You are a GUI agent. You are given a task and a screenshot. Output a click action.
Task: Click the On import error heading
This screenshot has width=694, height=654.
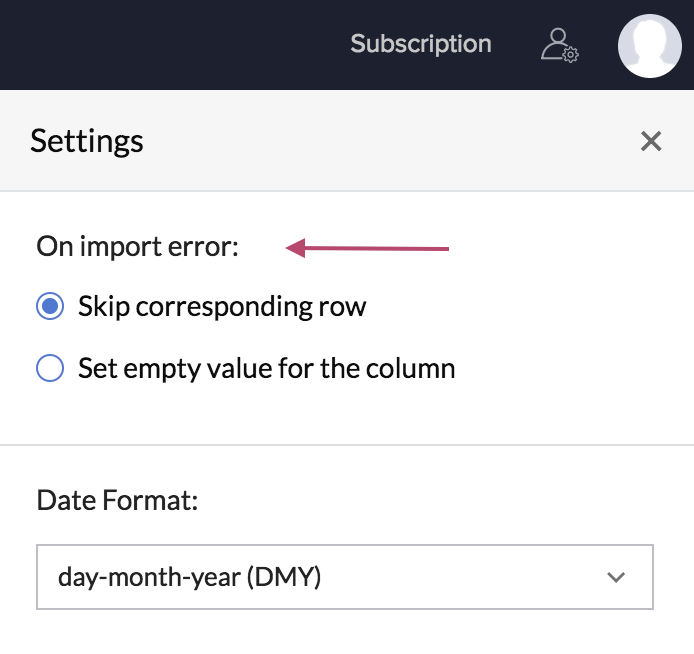coord(138,246)
